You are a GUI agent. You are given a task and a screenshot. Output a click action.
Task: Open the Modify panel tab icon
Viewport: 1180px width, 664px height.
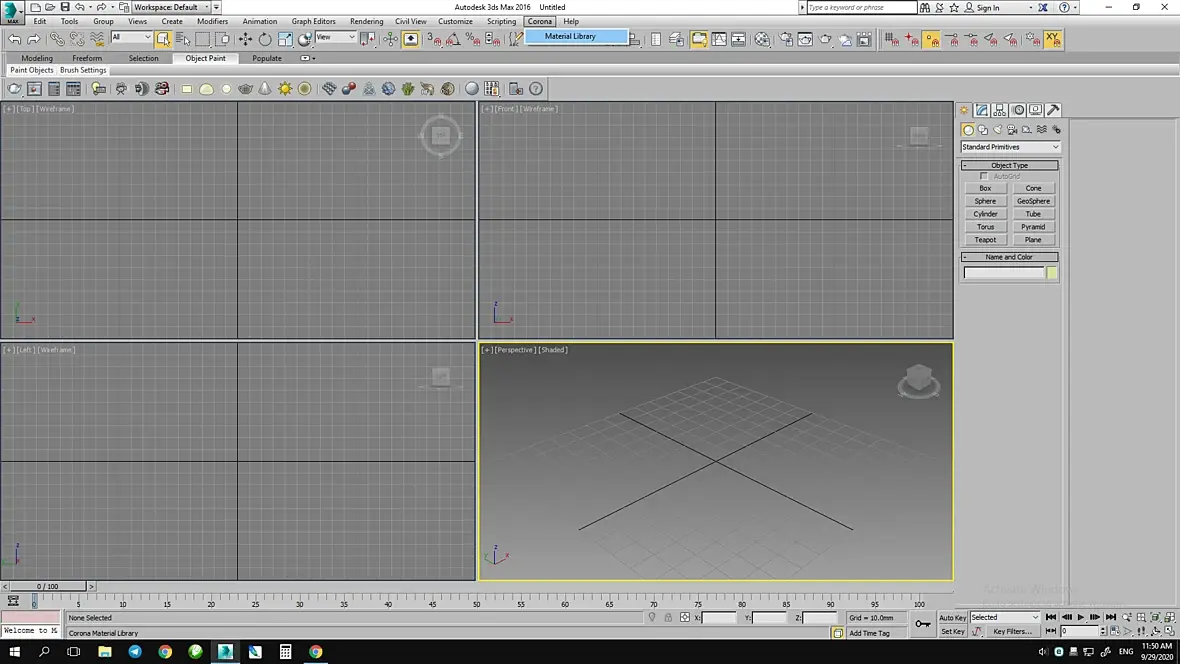pos(982,110)
